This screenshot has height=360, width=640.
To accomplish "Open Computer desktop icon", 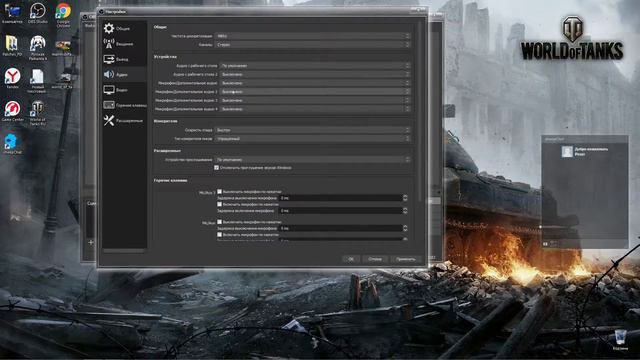I will click(12, 13).
